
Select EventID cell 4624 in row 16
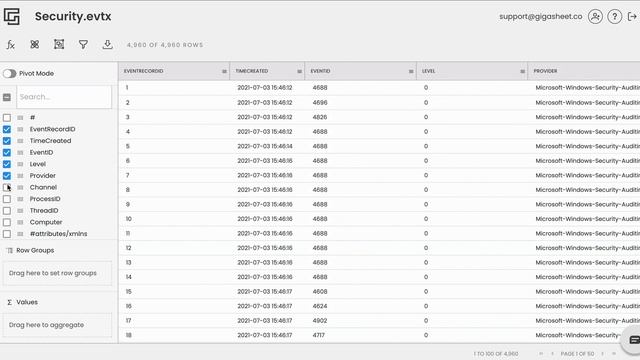coord(320,306)
